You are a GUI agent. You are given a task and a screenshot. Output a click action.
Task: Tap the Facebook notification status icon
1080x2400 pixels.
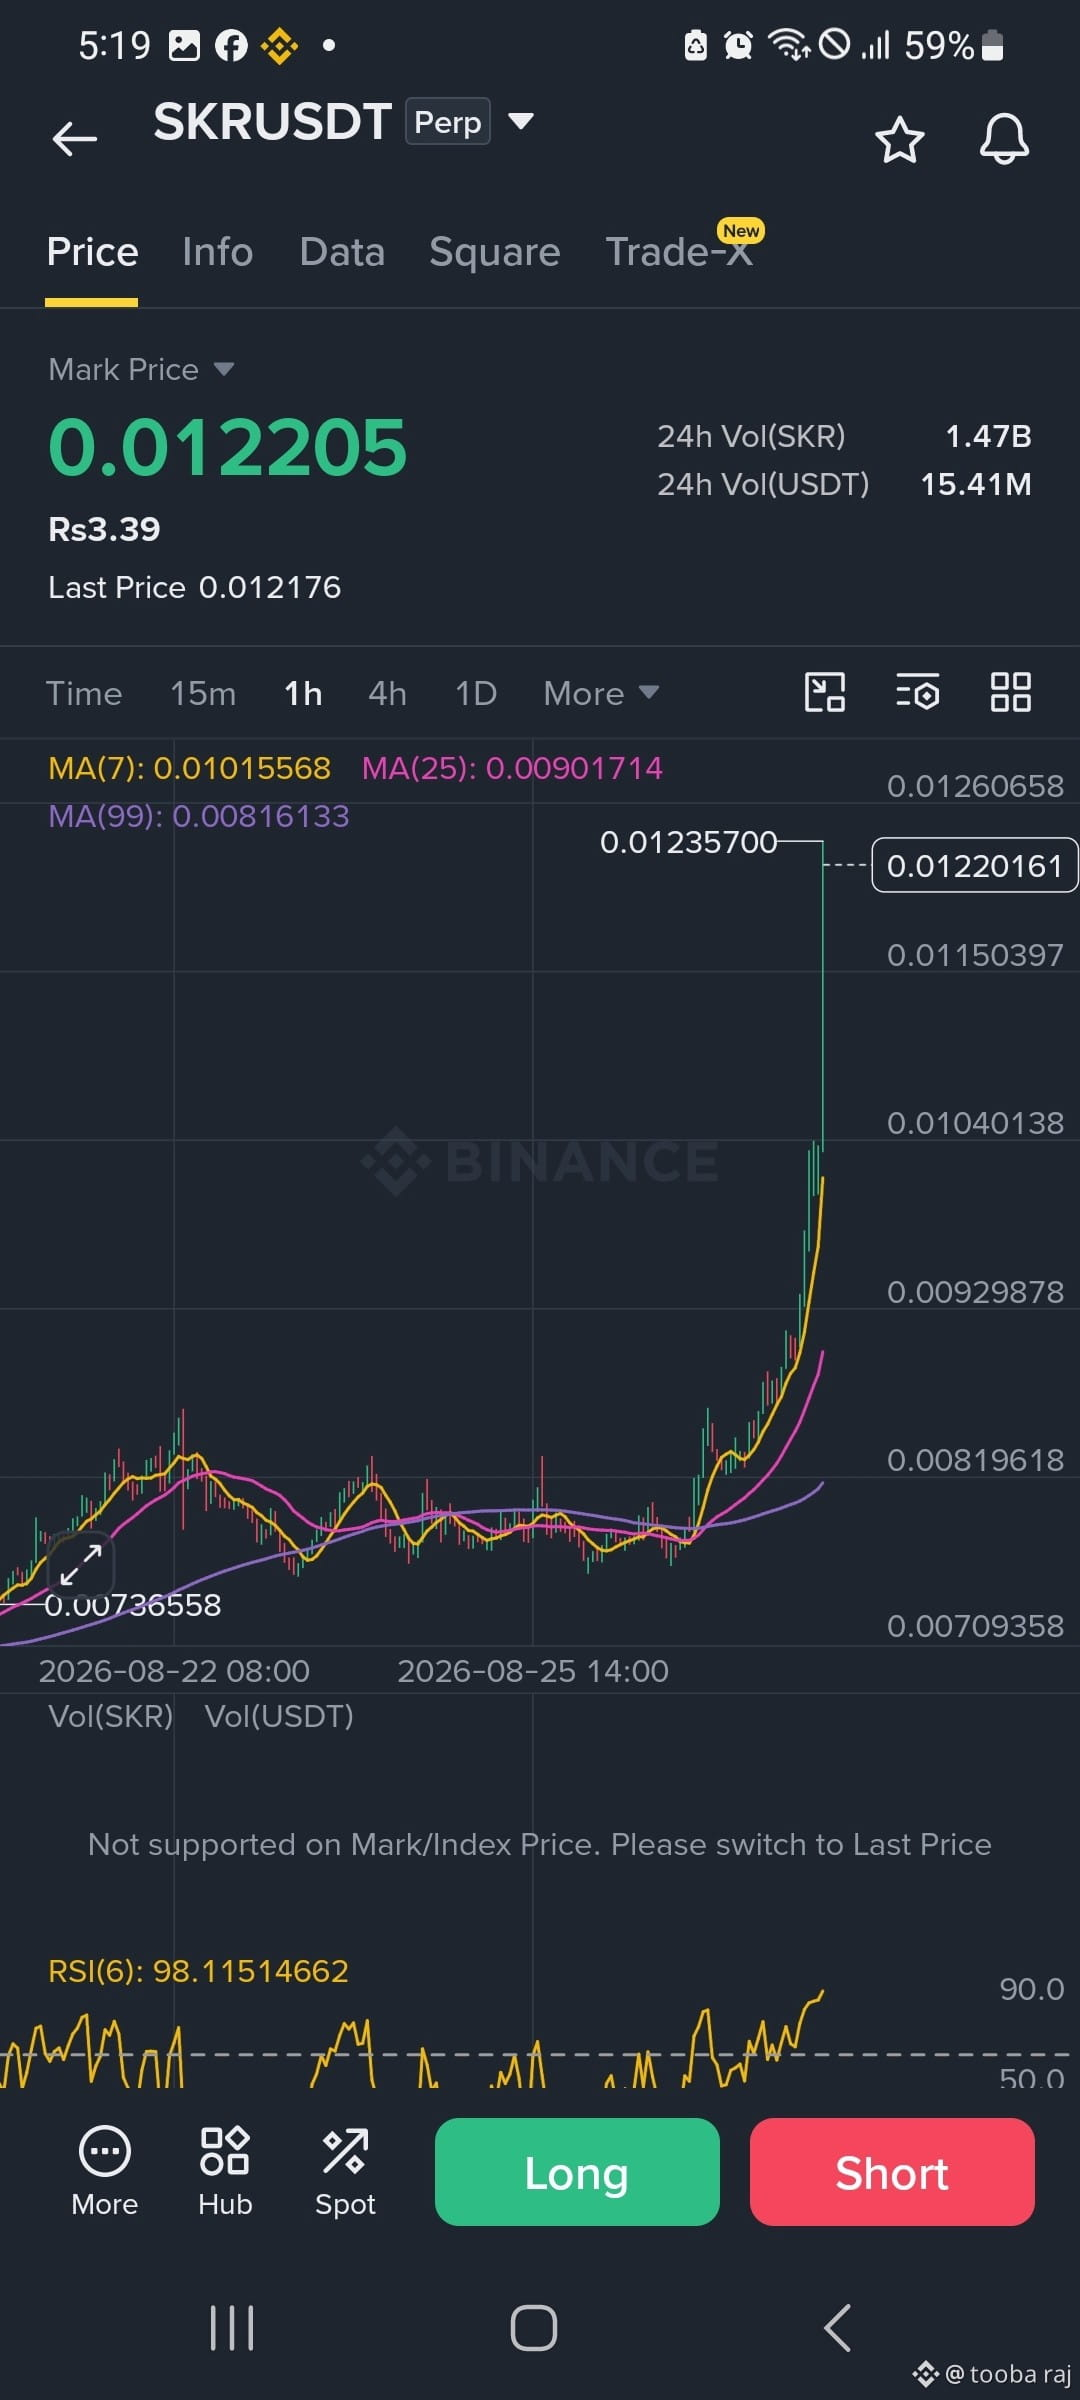[231, 45]
